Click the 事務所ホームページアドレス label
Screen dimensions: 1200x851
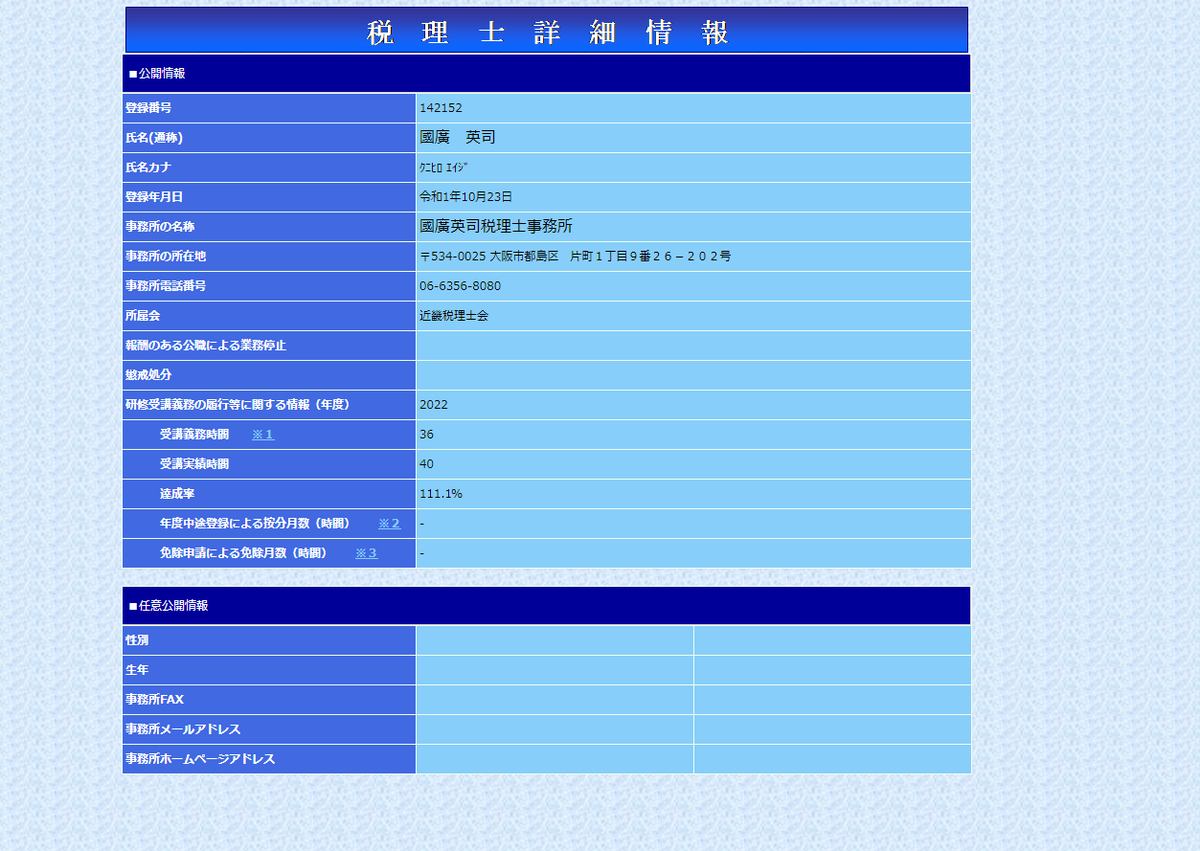[x=200, y=759]
